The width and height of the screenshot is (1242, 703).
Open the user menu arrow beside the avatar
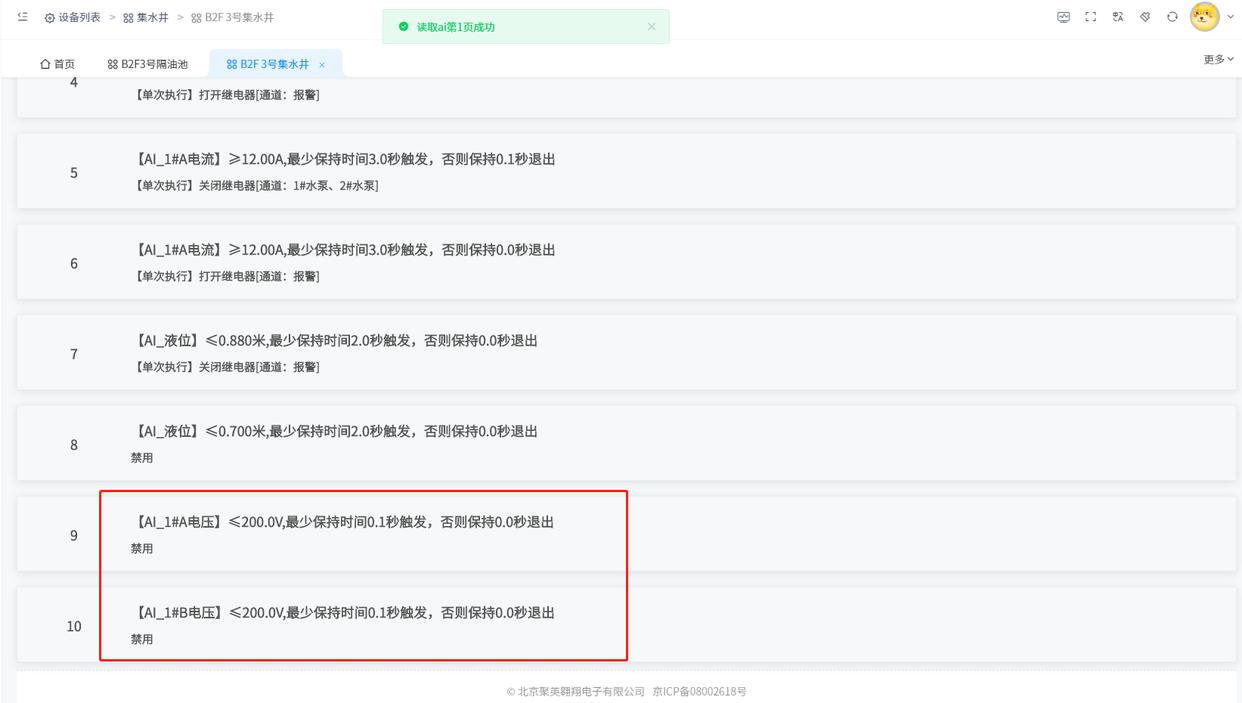1231,17
